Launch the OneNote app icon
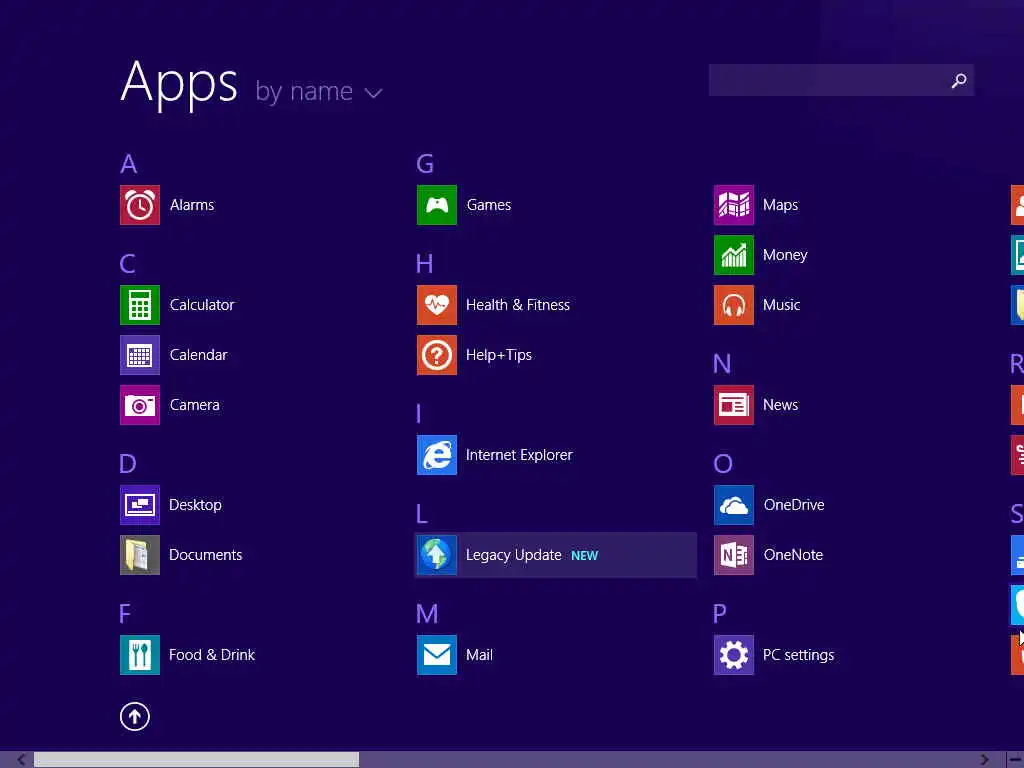 coord(734,555)
